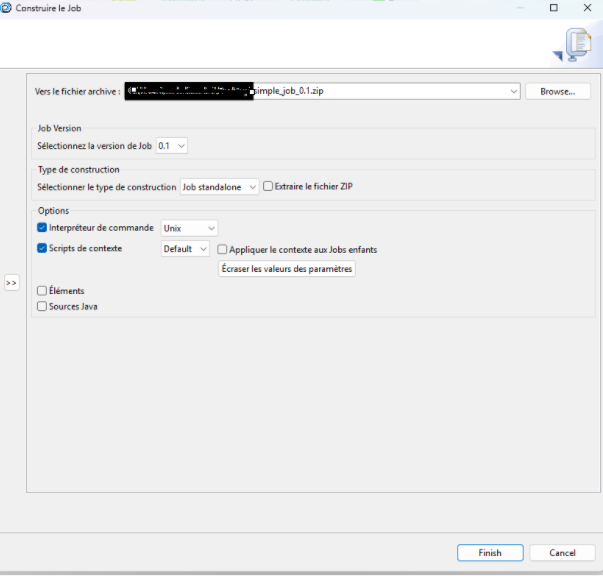Uncheck Interpréteur de commande option
Screen dimensions: 603x578
tap(42, 228)
